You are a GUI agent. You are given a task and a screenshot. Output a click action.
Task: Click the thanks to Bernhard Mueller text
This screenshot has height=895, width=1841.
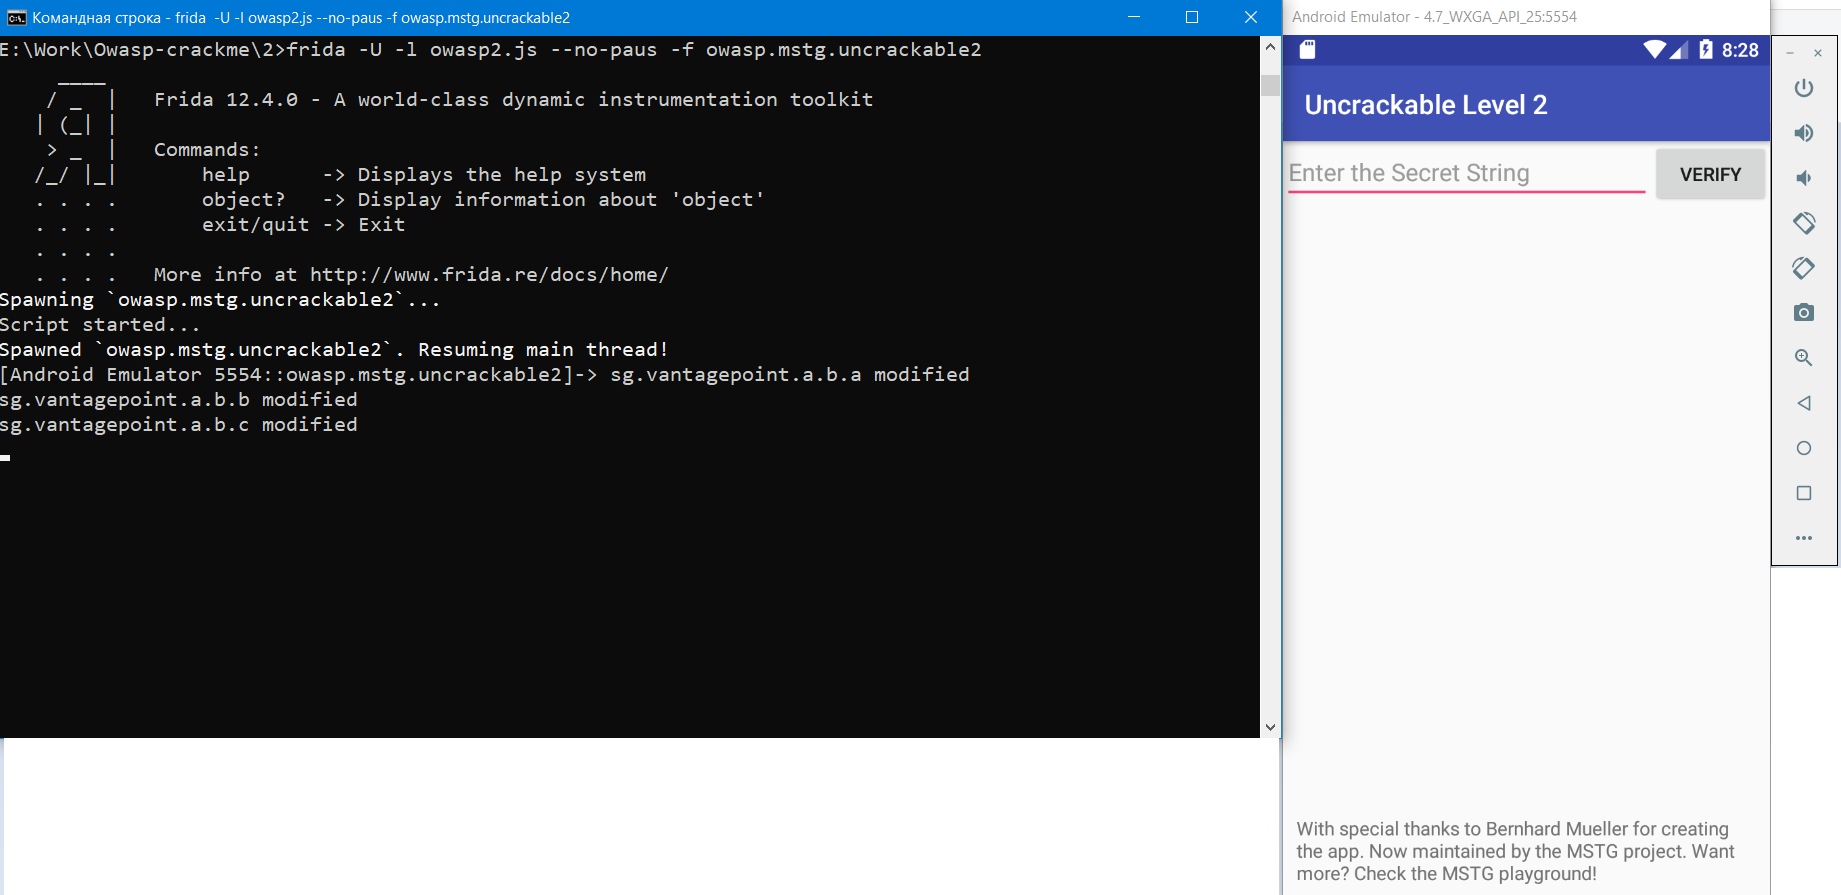pos(1516,851)
